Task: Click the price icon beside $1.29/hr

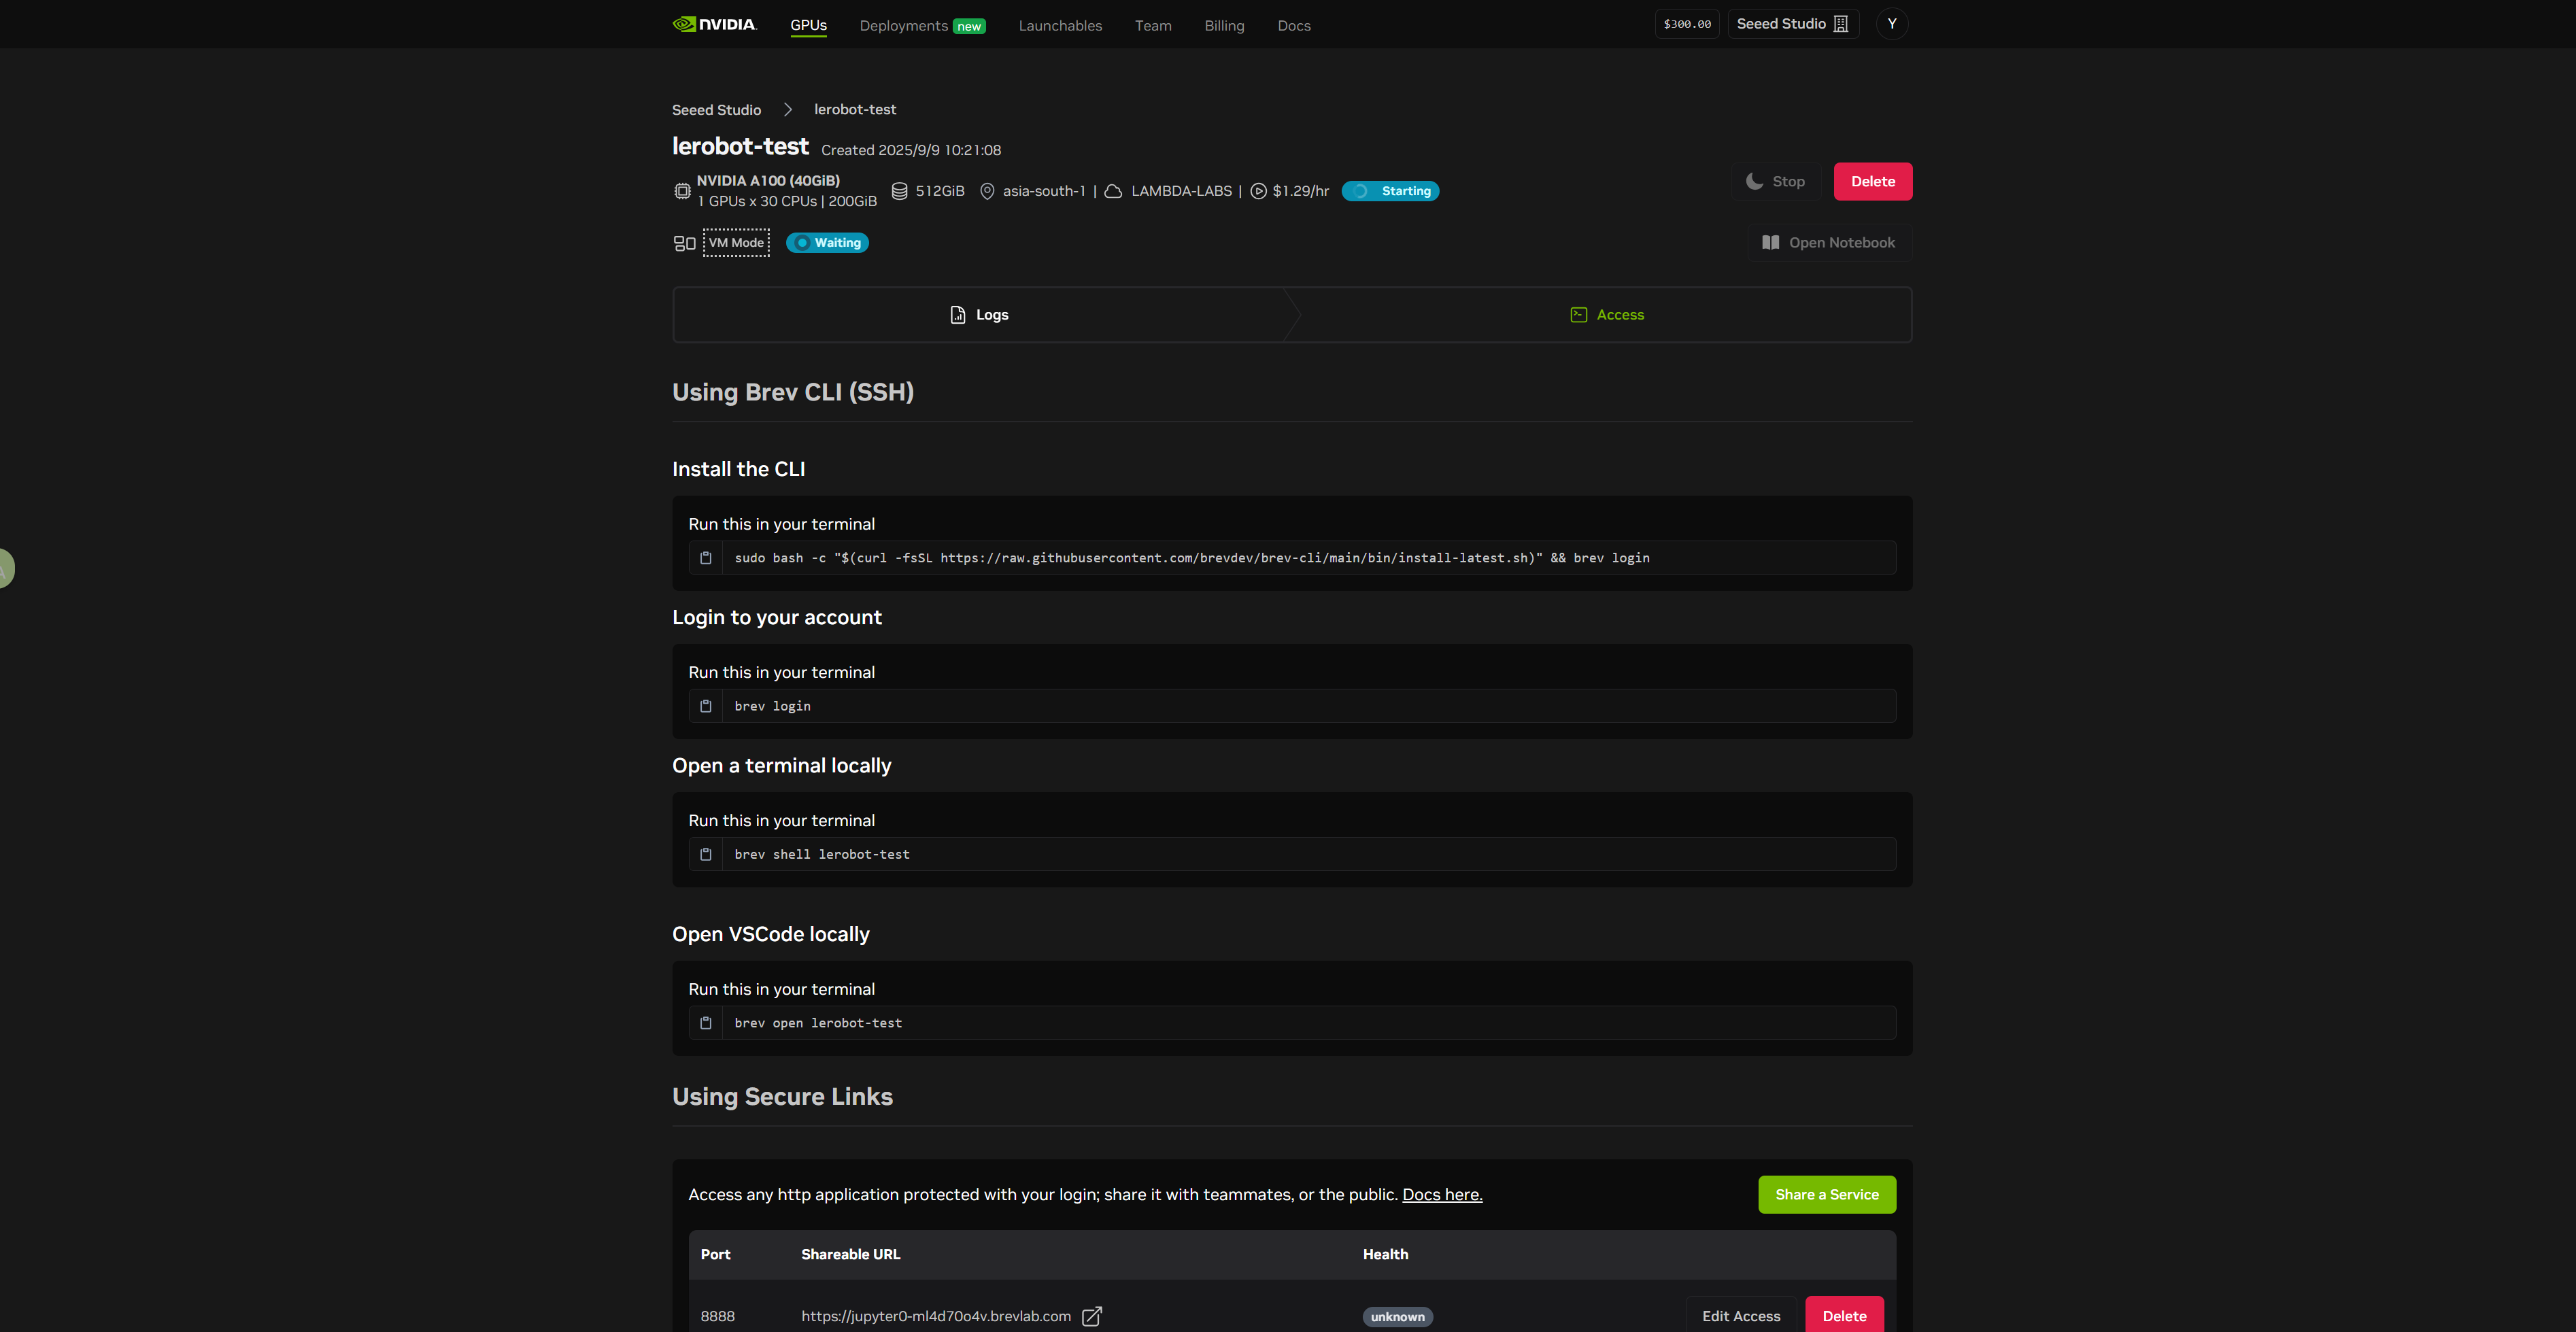Action: tap(1258, 191)
